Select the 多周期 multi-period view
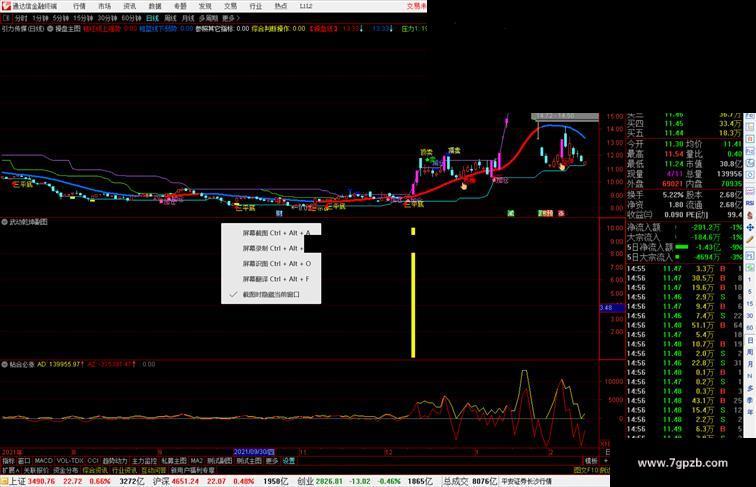Image resolution: width=756 pixels, height=487 pixels. [x=208, y=18]
